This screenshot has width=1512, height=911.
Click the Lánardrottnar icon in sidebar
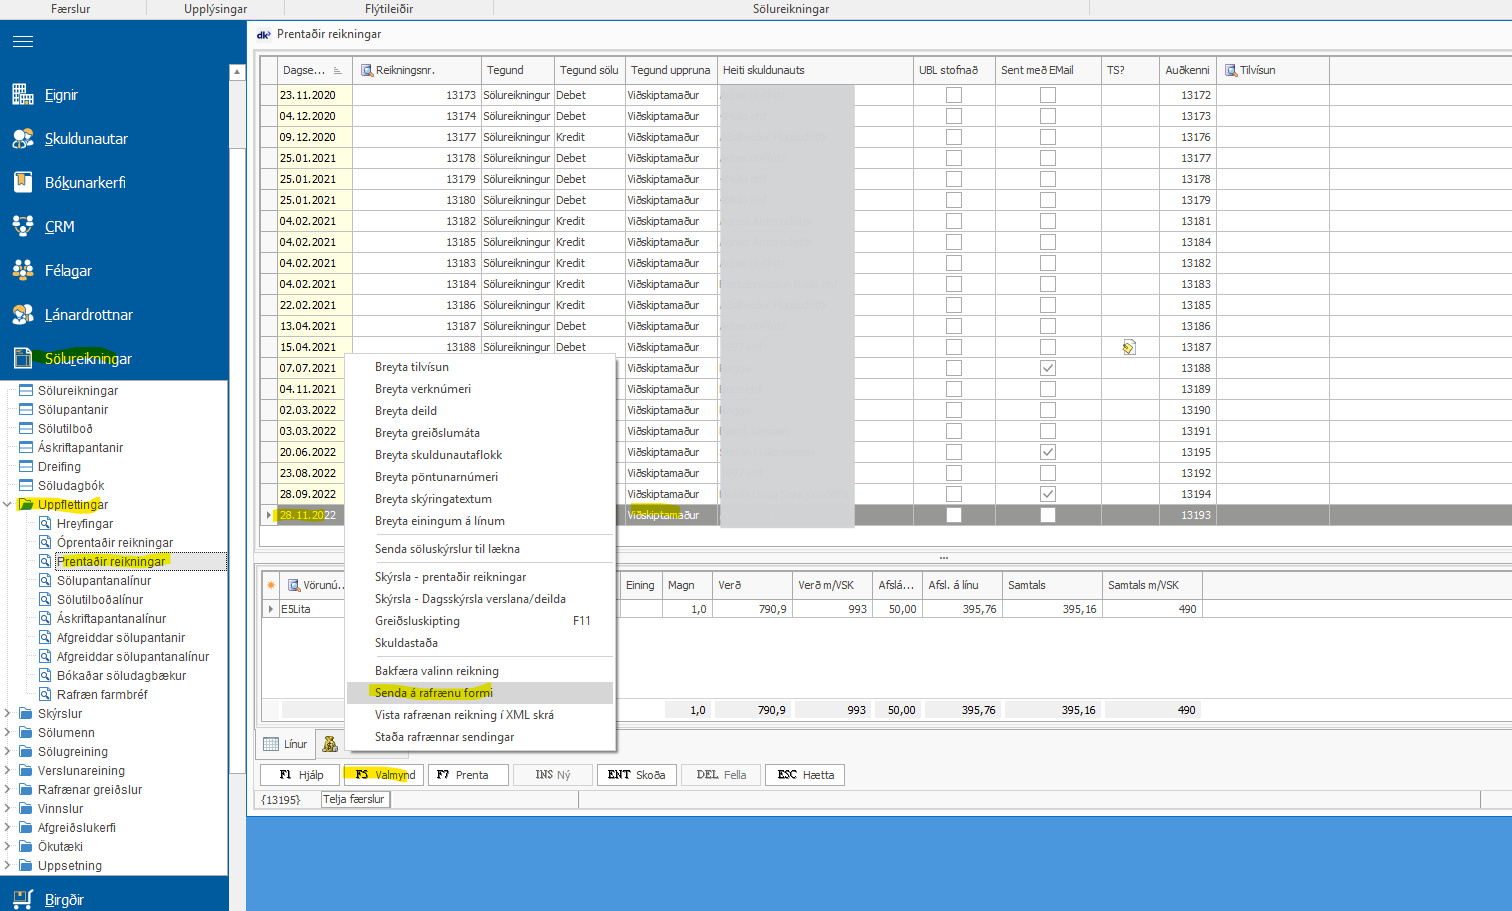(x=22, y=314)
